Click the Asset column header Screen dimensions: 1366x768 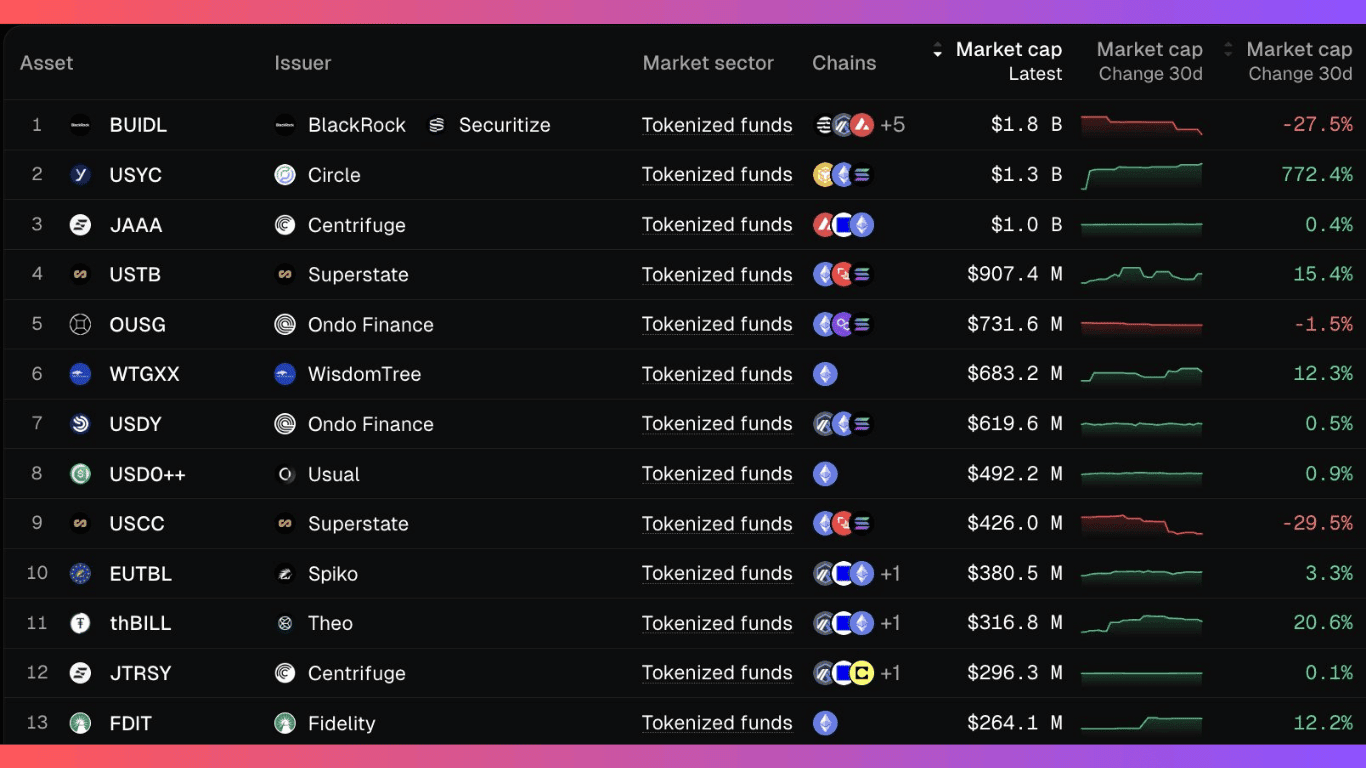point(46,62)
